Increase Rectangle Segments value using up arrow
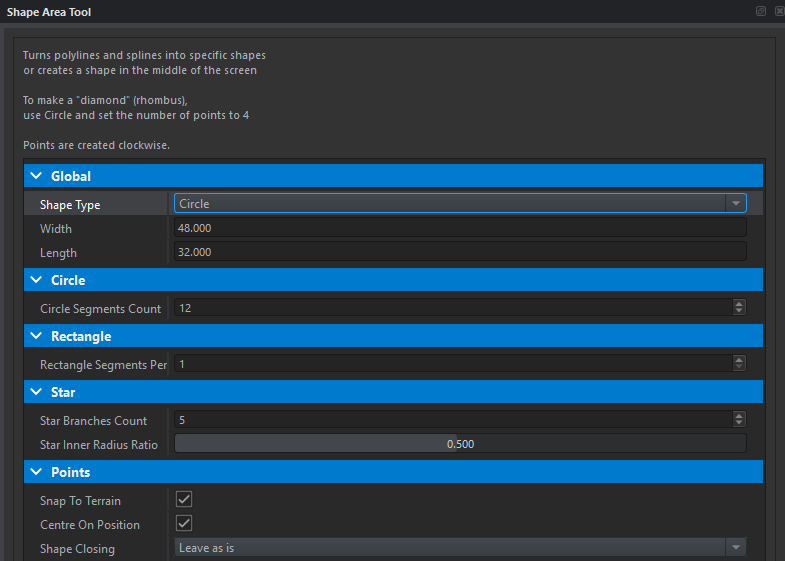This screenshot has width=785, height=561. tap(739, 361)
